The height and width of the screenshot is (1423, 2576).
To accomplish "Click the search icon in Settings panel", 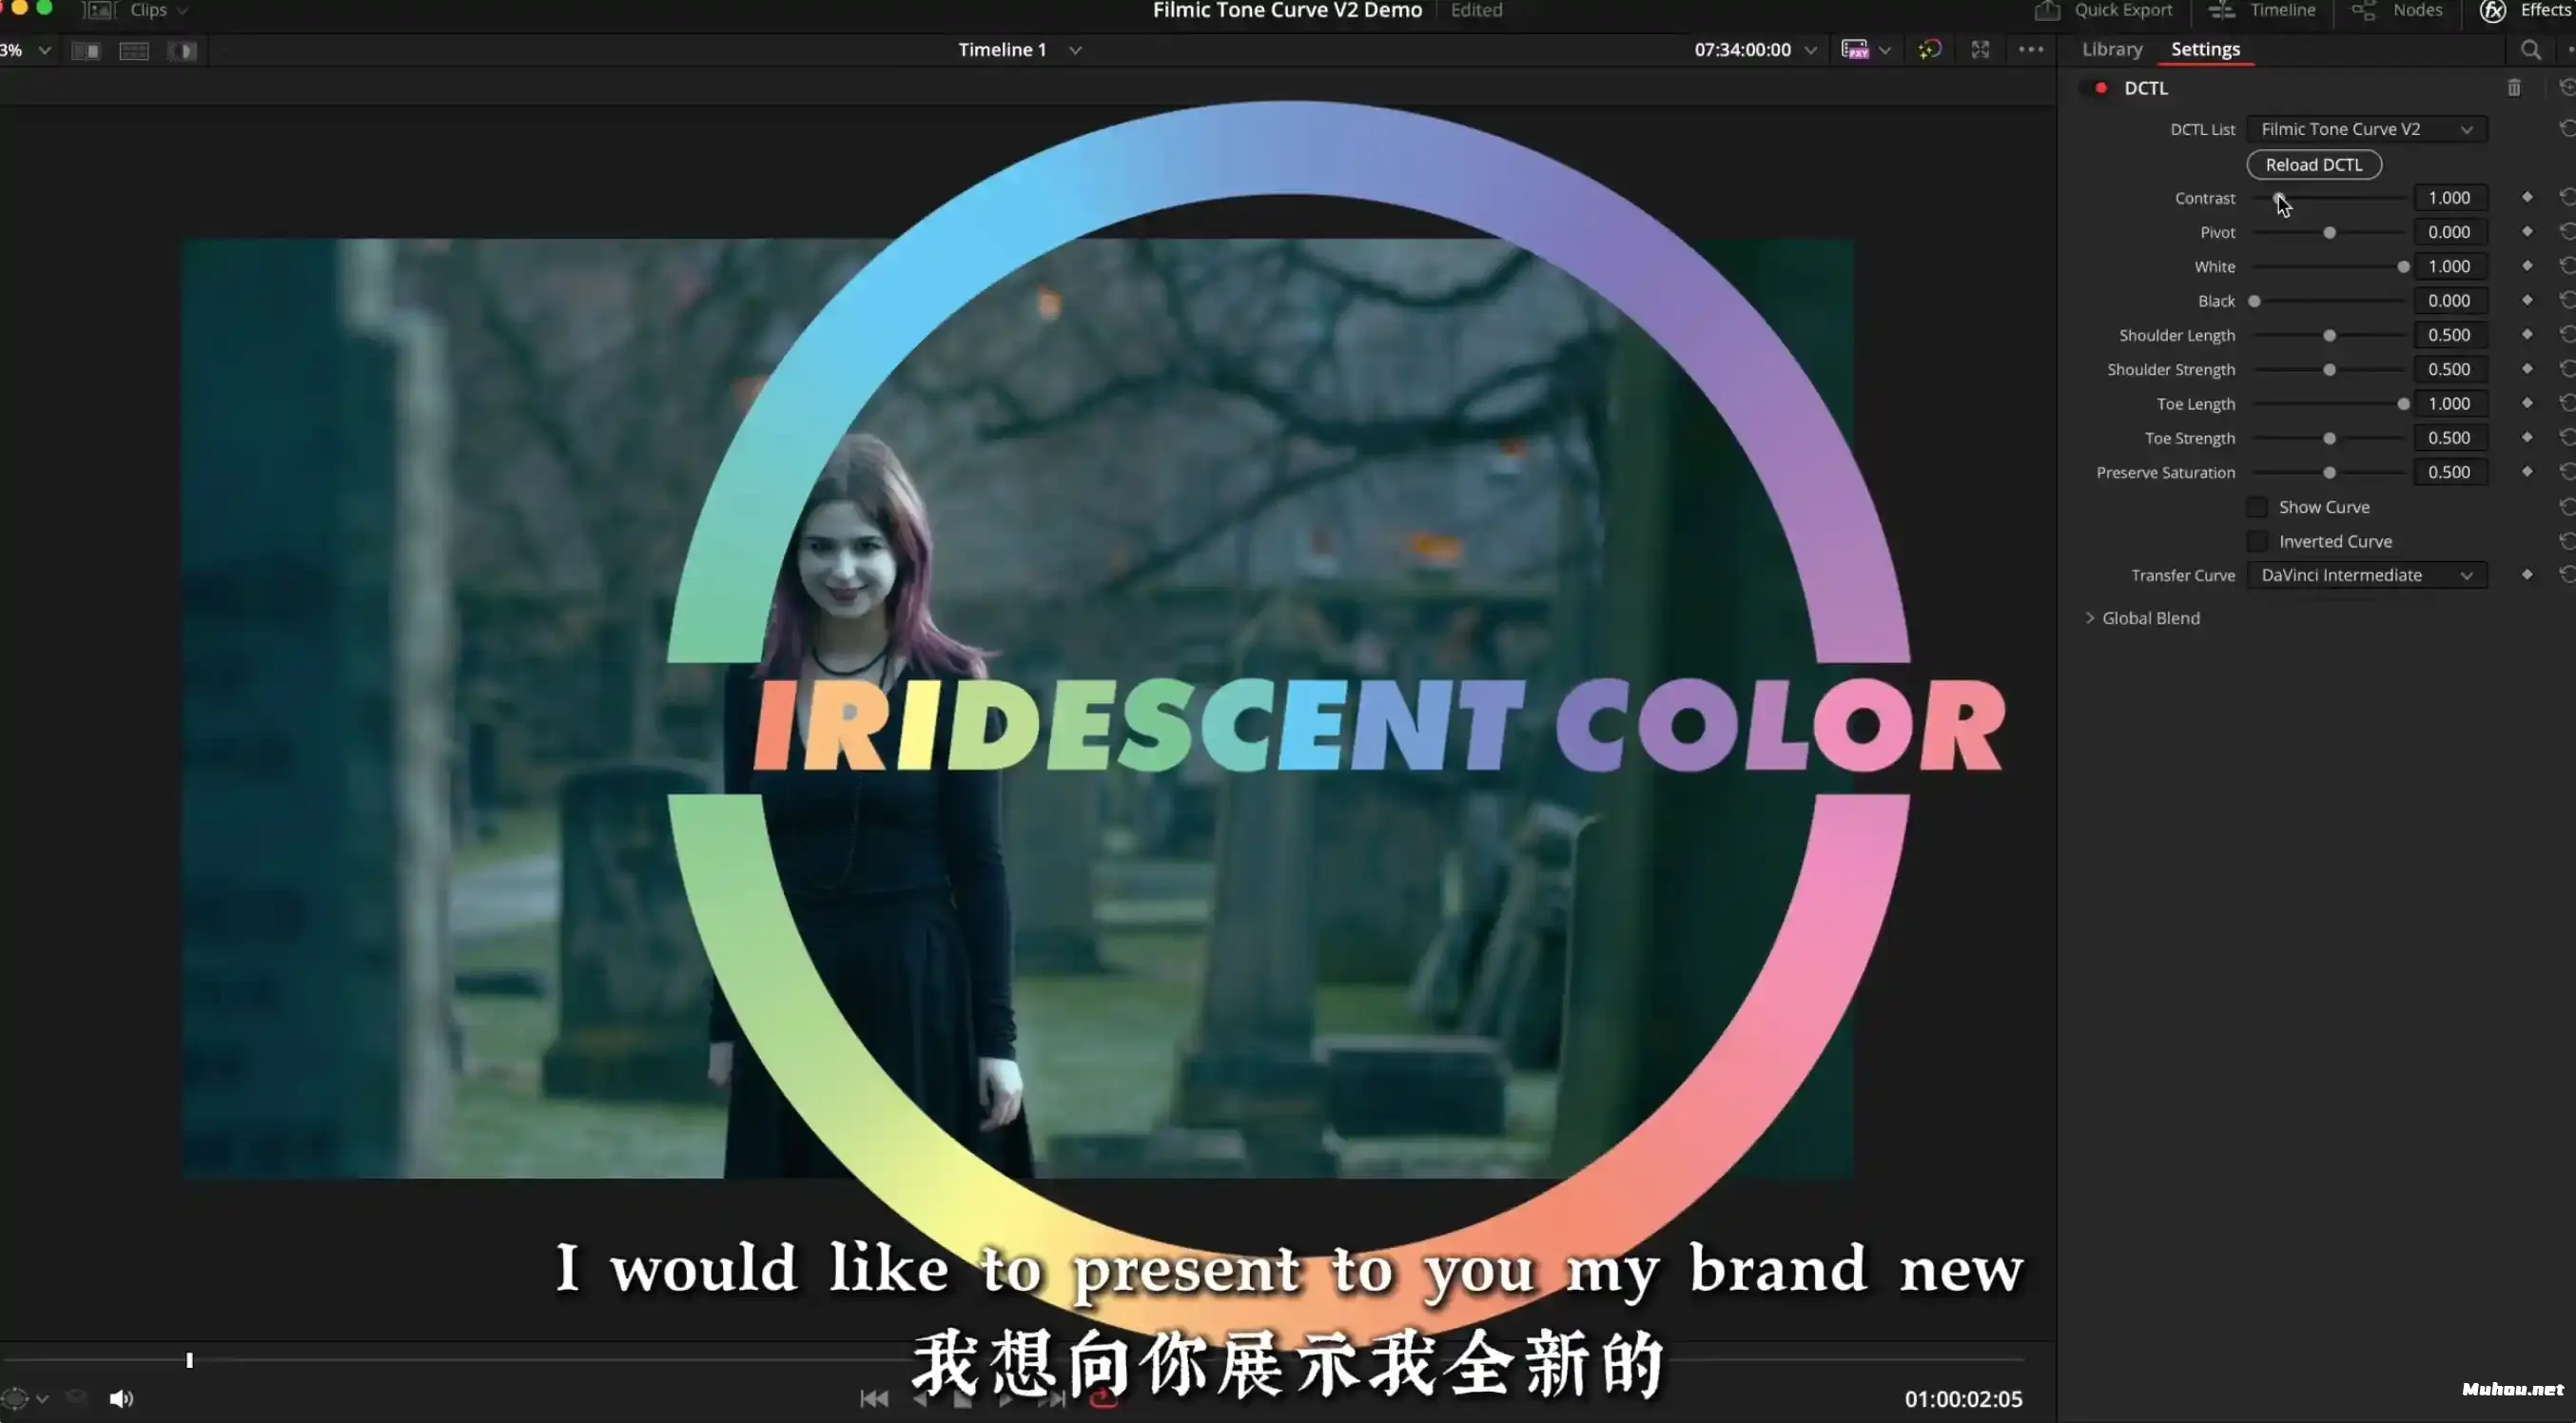I will coord(2530,50).
